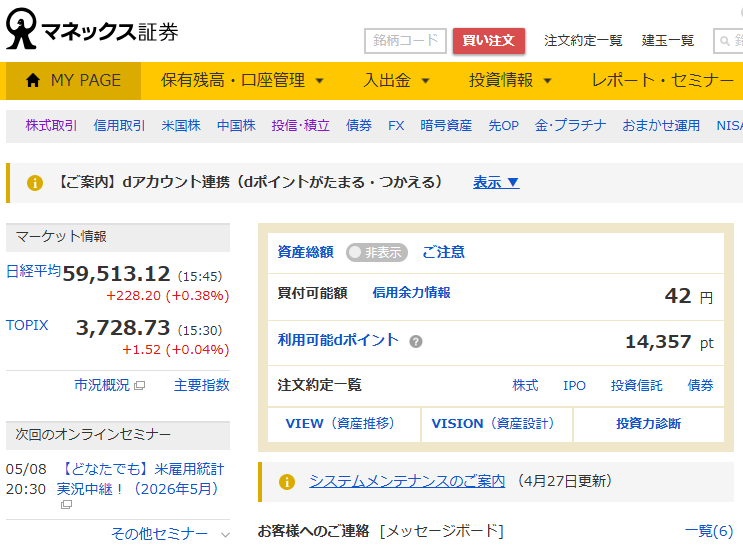
Task: Click the 利用可能dポイント link
Action: pos(338,340)
